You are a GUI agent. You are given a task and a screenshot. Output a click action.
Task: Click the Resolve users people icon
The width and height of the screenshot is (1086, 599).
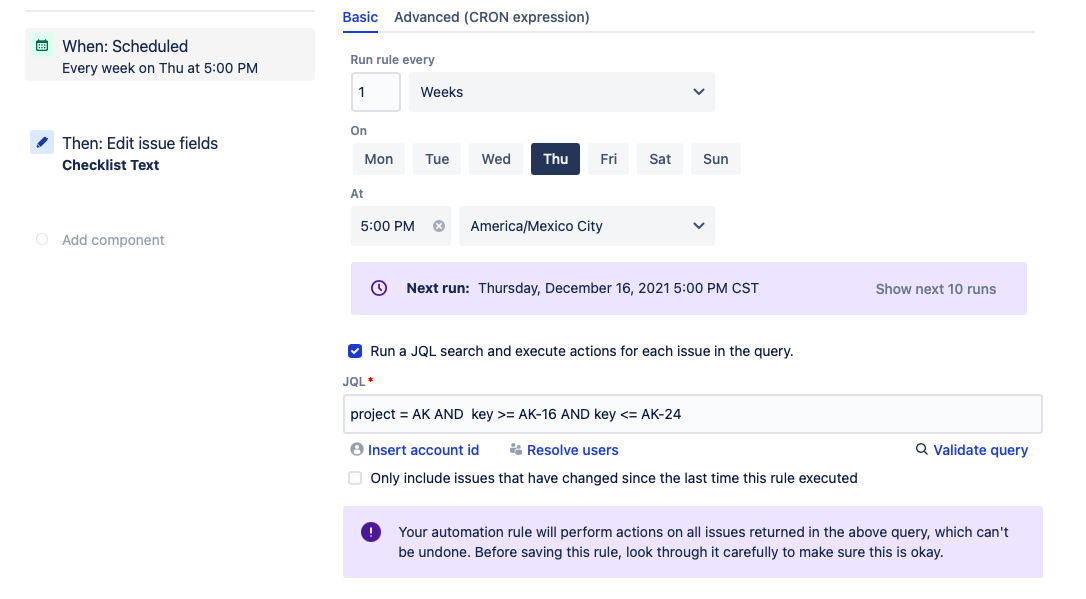pos(516,450)
